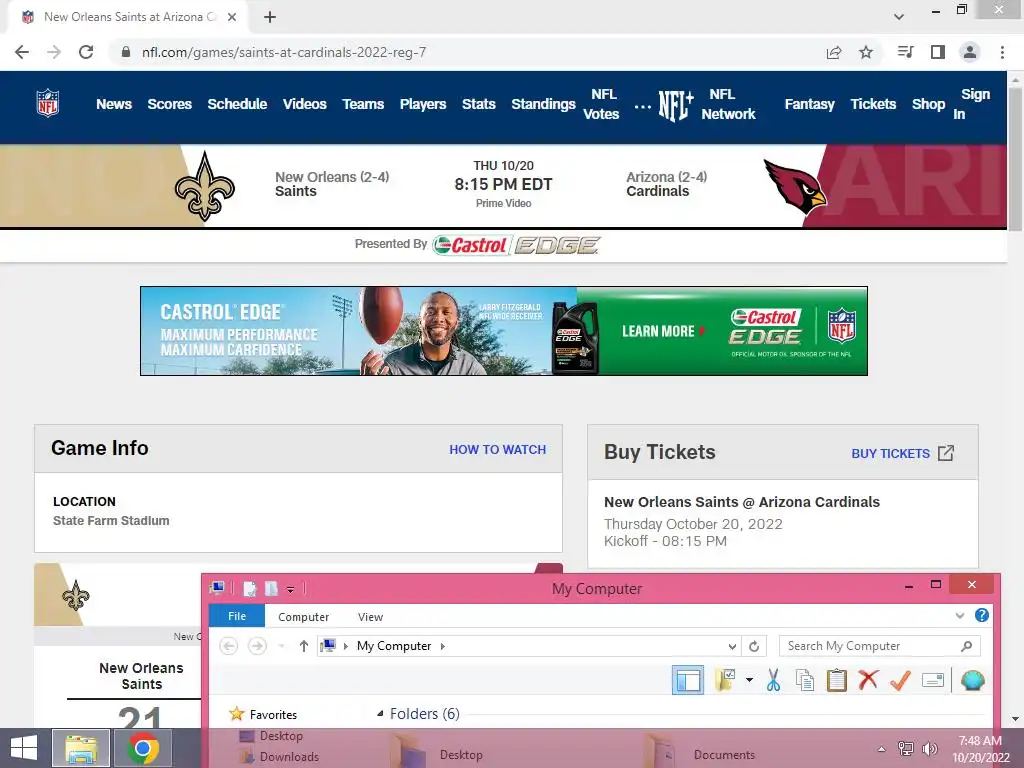The height and width of the screenshot is (768, 1024).
Task: Expand the Folder Options dropdown arrow
Action: coord(749,680)
